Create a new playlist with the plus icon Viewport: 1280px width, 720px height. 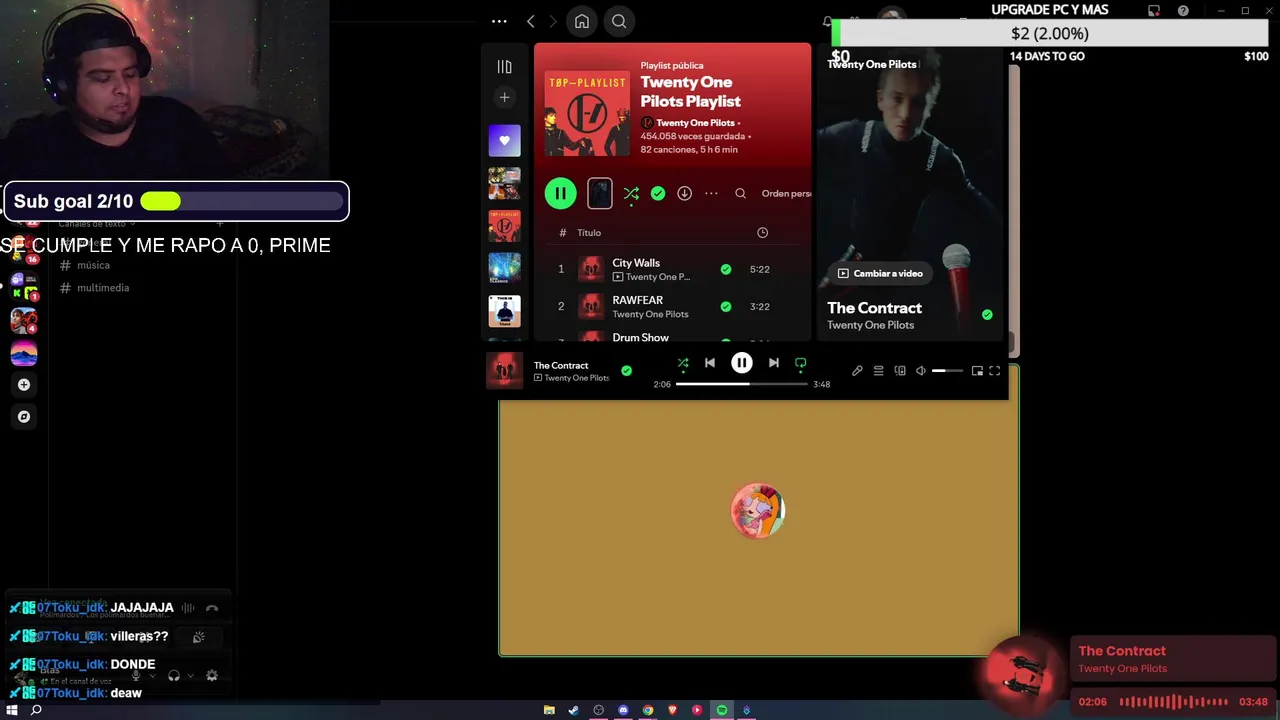[x=504, y=97]
